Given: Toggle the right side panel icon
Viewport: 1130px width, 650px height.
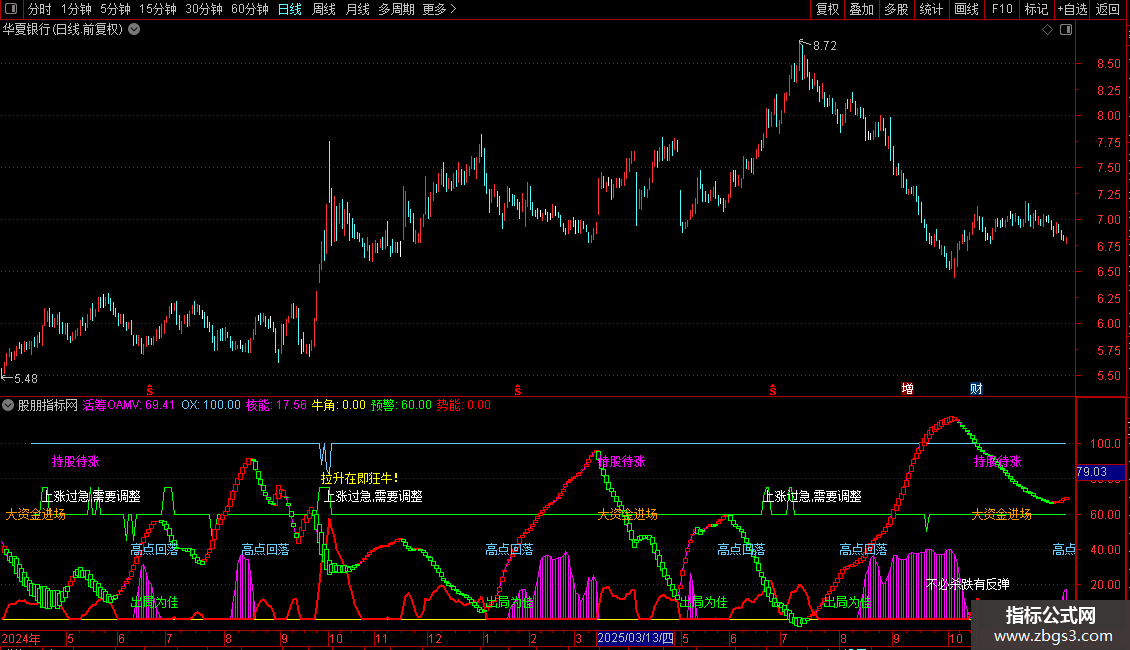Looking at the screenshot, I should pos(1066,30).
